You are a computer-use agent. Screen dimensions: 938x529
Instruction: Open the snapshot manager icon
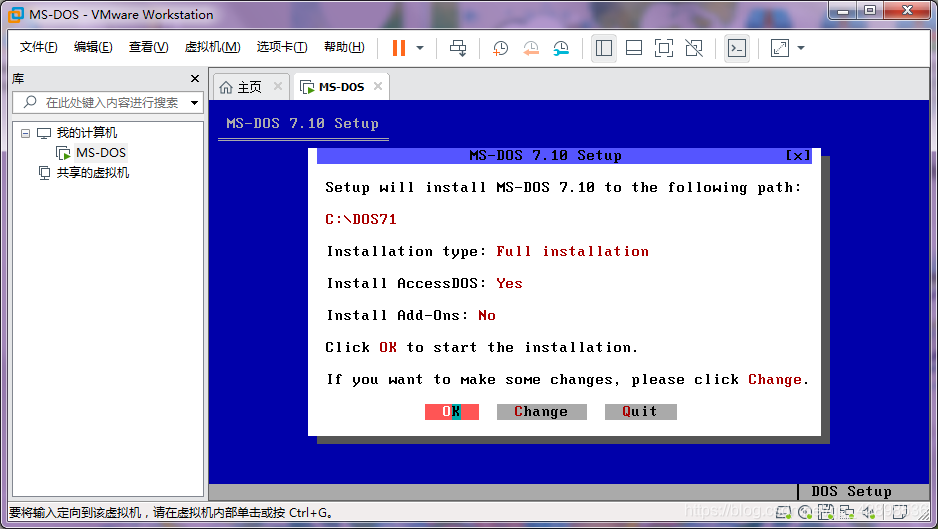tap(561, 48)
